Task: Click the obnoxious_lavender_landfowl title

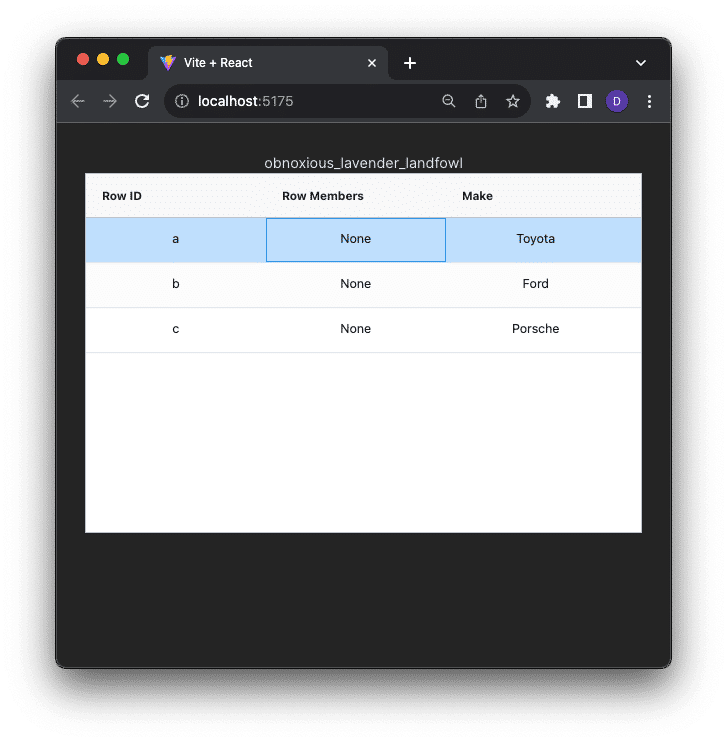Action: (x=364, y=163)
